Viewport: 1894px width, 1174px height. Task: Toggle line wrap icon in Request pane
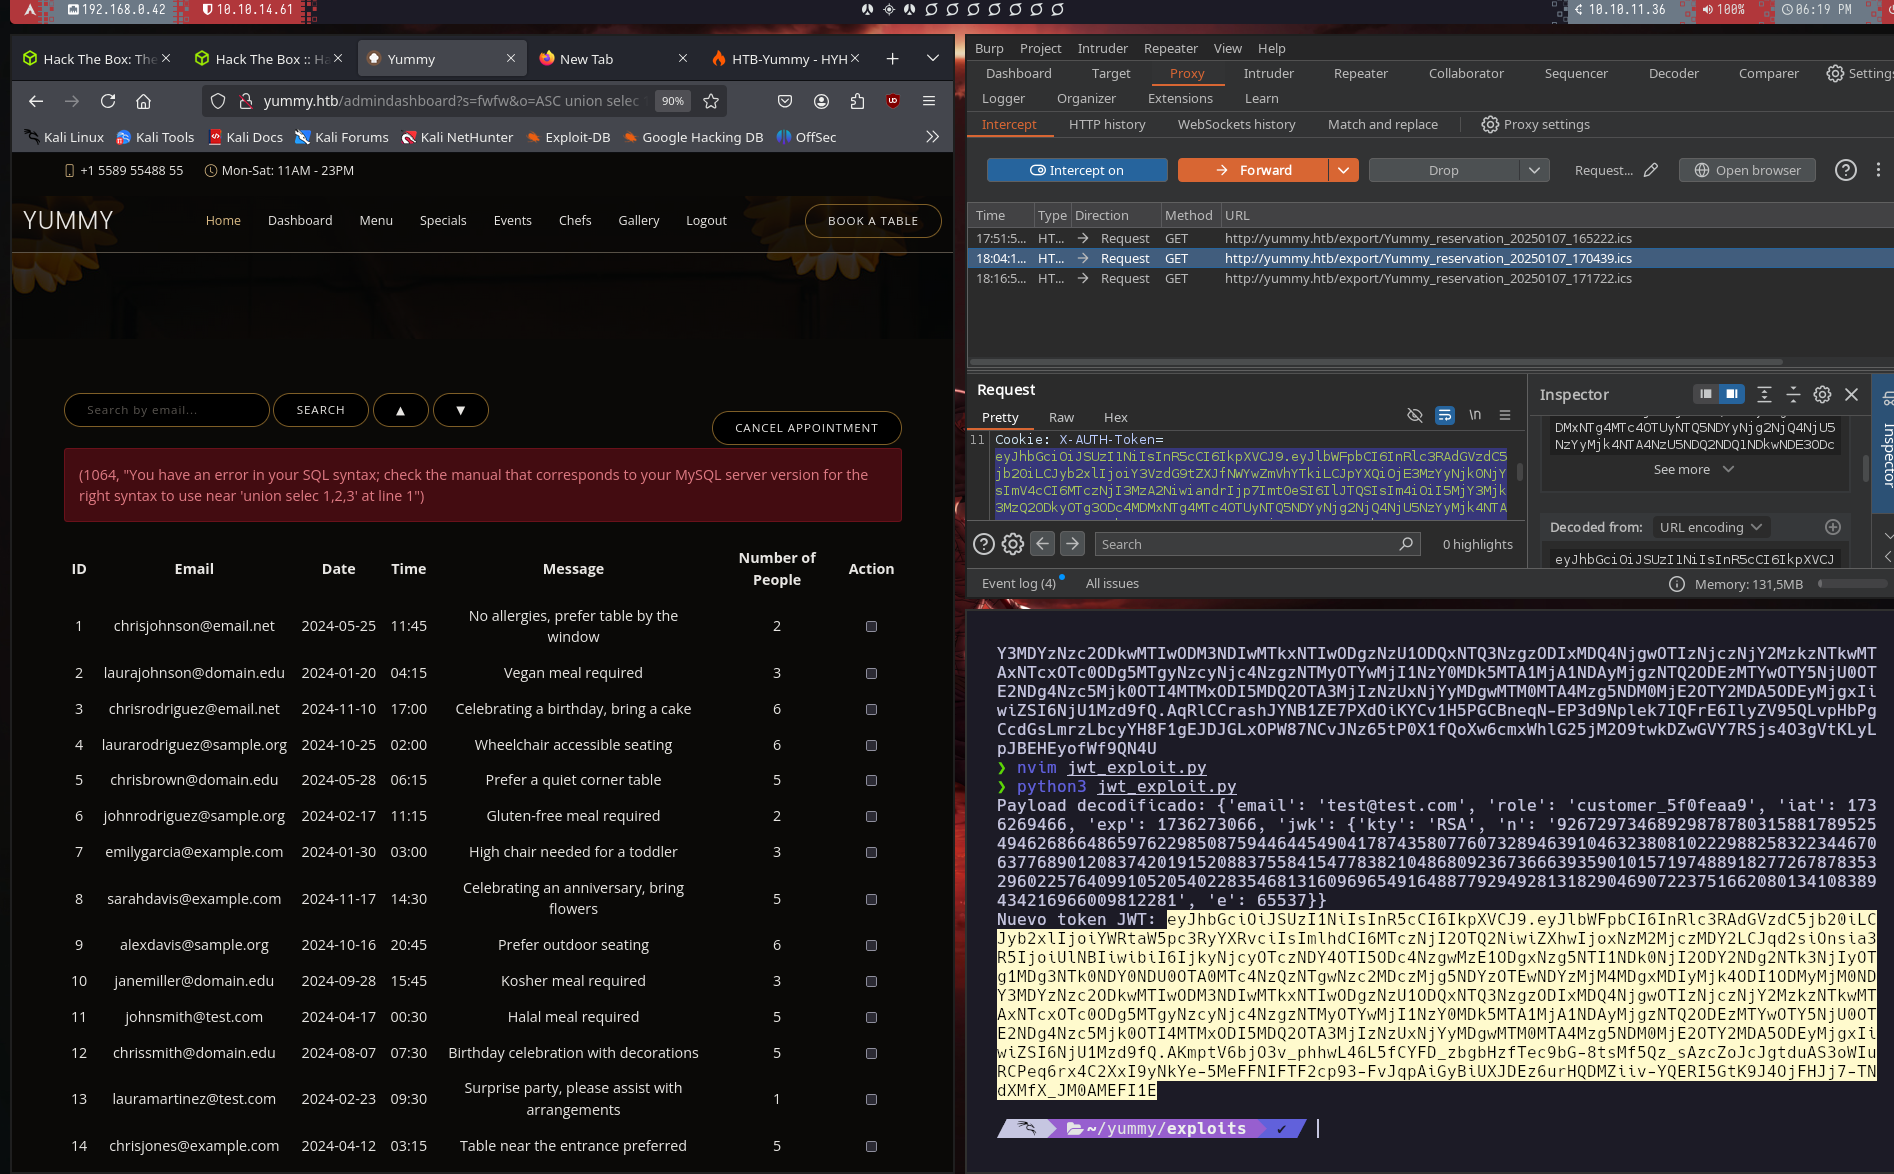point(1445,415)
